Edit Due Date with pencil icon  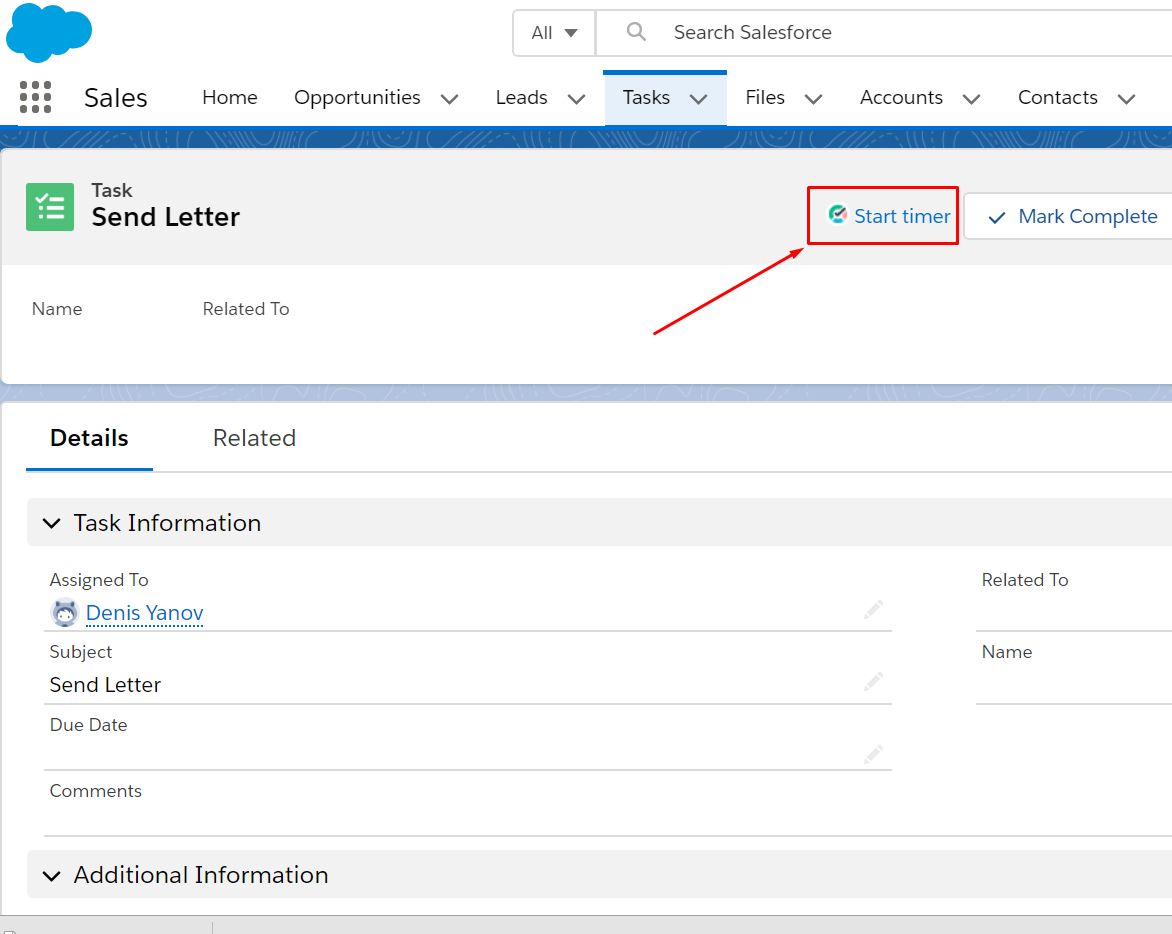click(x=873, y=754)
